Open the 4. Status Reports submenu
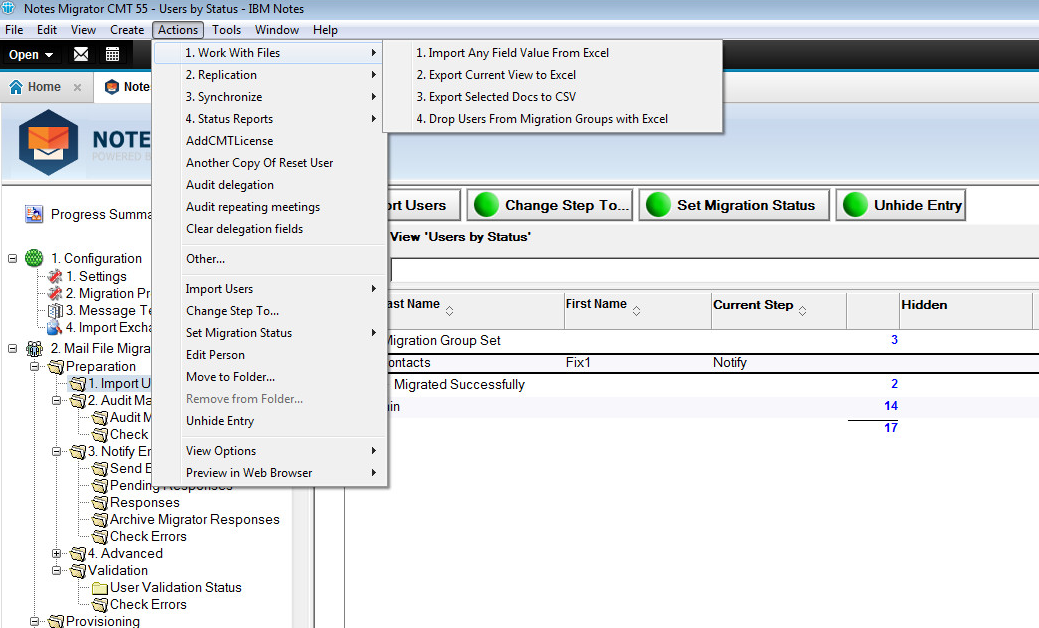Image resolution: width=1039 pixels, height=628 pixels. coord(270,119)
